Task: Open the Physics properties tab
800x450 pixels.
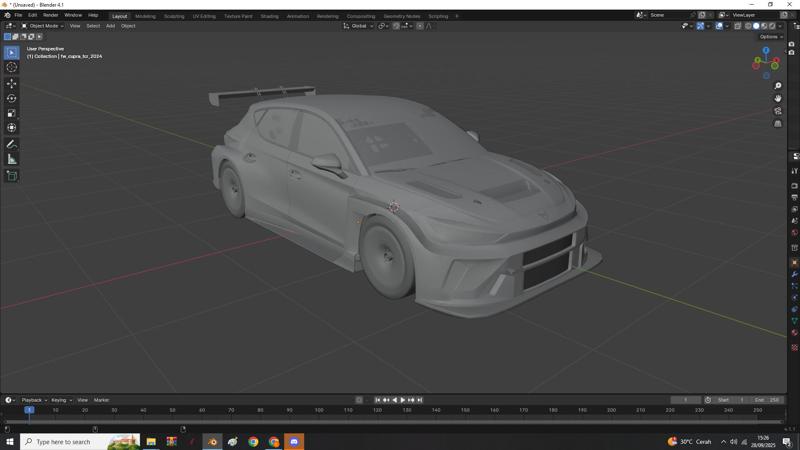Action: (x=794, y=298)
